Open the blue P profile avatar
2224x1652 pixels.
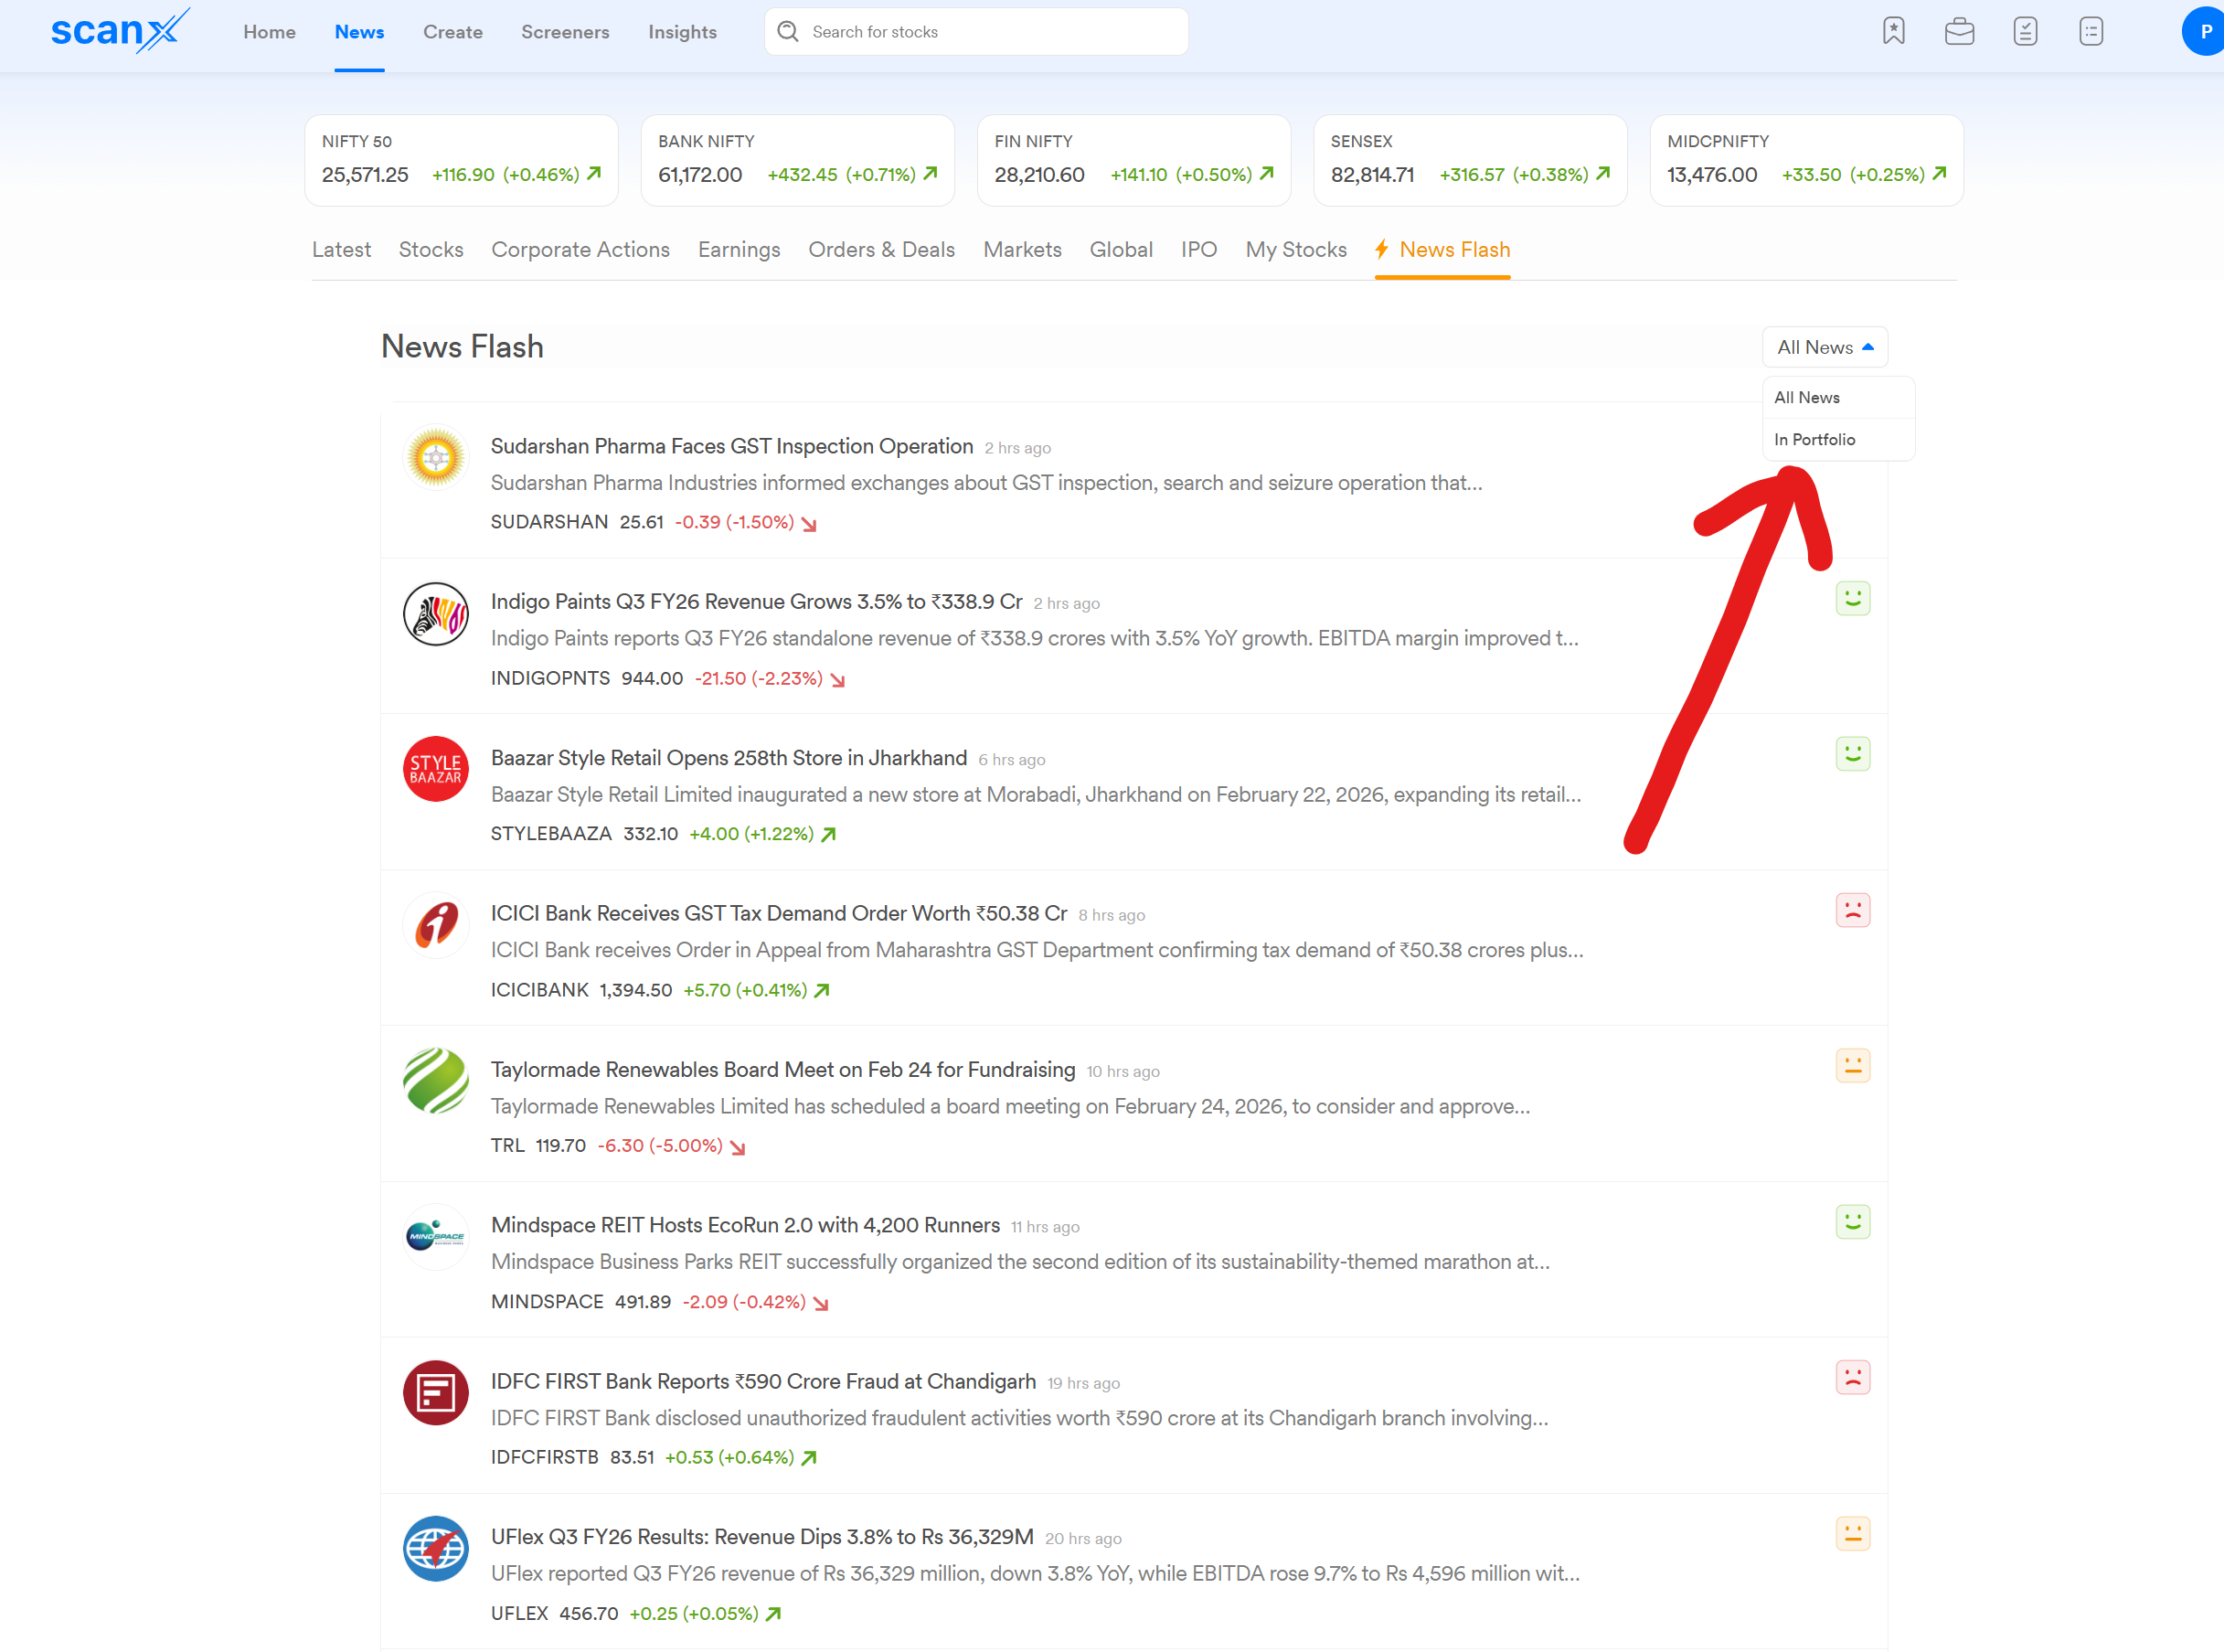[2204, 32]
